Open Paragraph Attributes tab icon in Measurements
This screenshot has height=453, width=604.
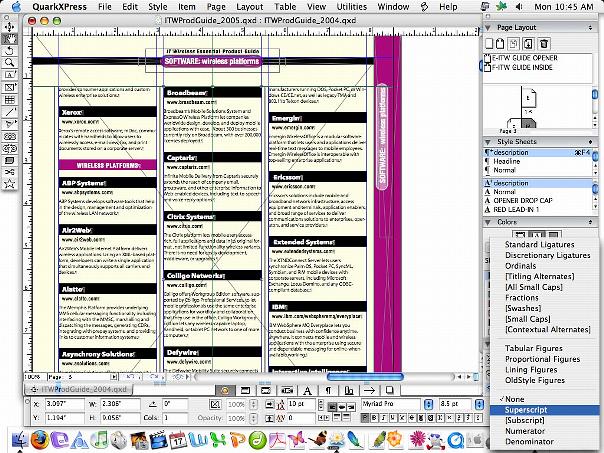tap(328, 391)
